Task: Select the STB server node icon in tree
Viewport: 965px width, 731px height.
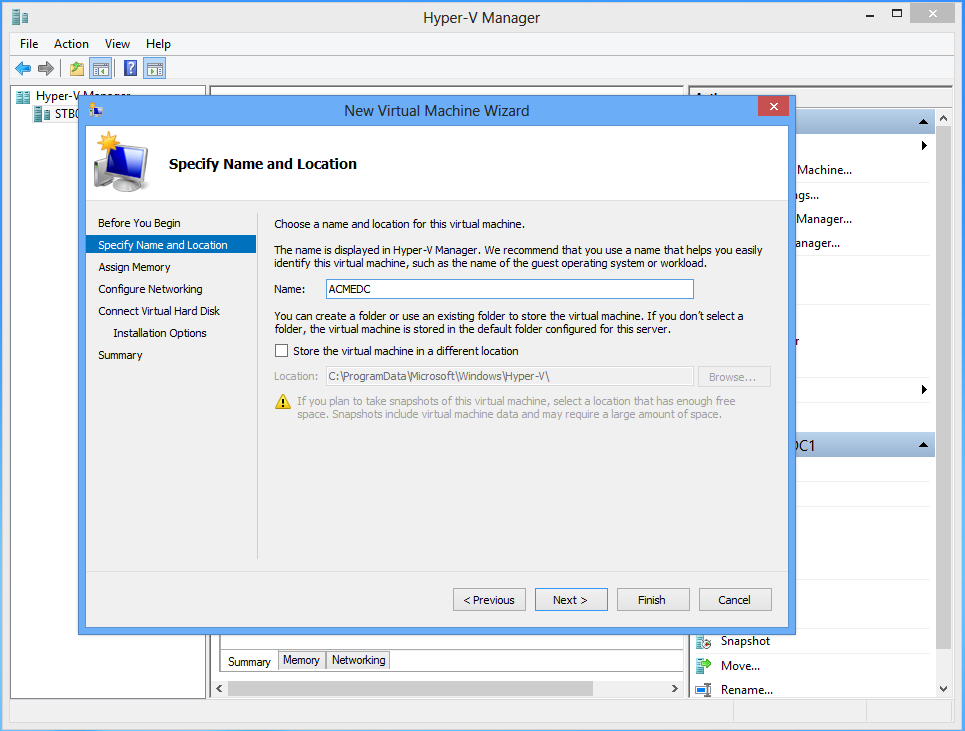Action: [x=42, y=114]
